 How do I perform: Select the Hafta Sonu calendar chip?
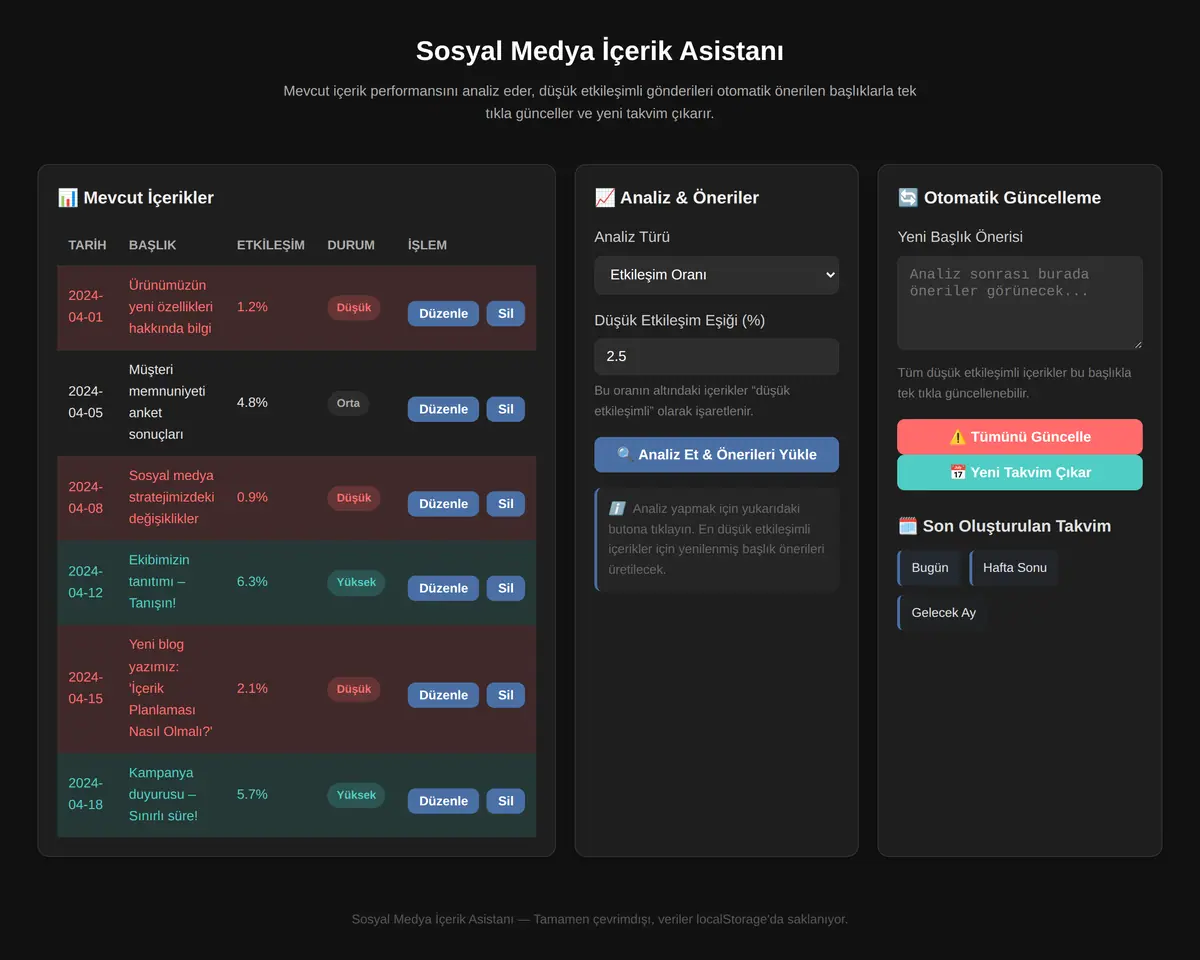(1014, 568)
